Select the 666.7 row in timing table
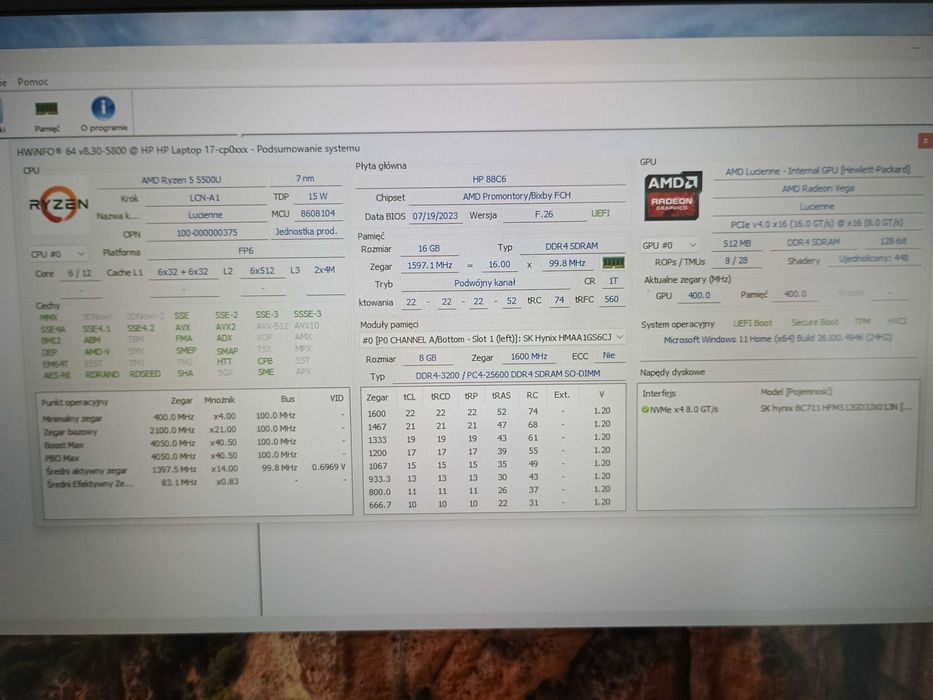The width and height of the screenshot is (933, 700). point(493,504)
